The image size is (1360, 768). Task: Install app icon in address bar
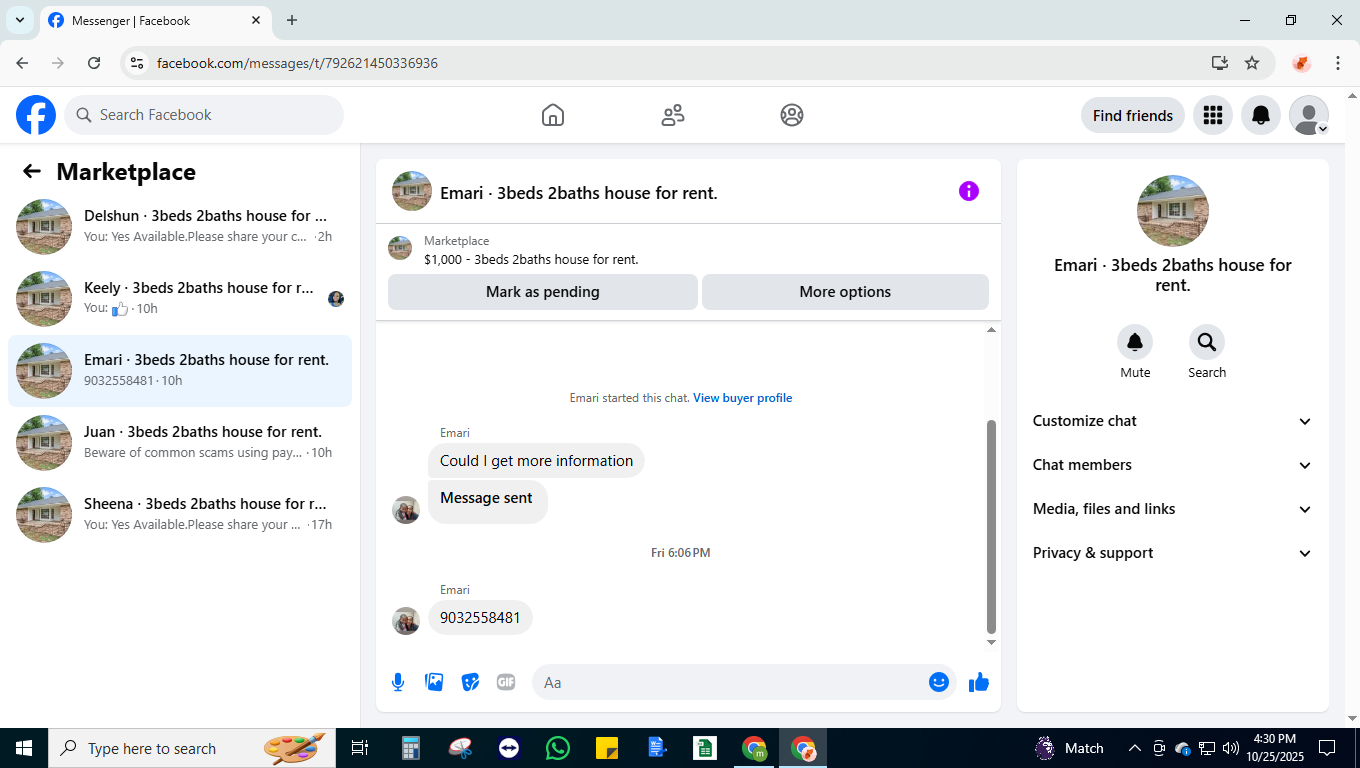[1220, 63]
